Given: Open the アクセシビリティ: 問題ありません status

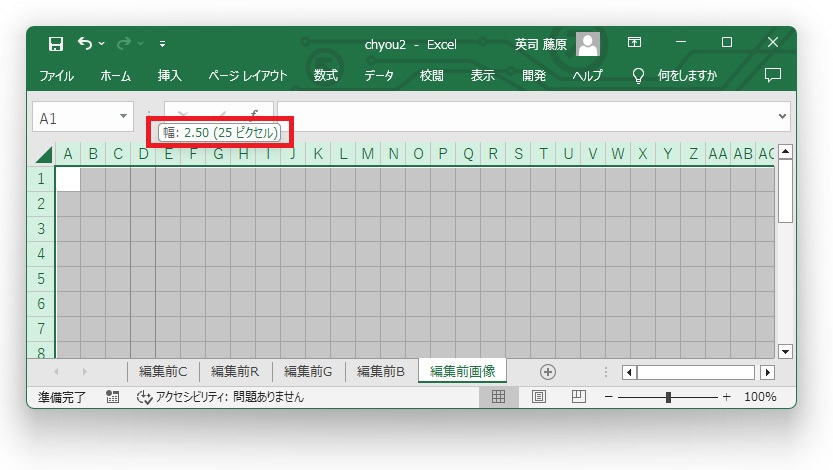Looking at the screenshot, I should tap(220, 397).
